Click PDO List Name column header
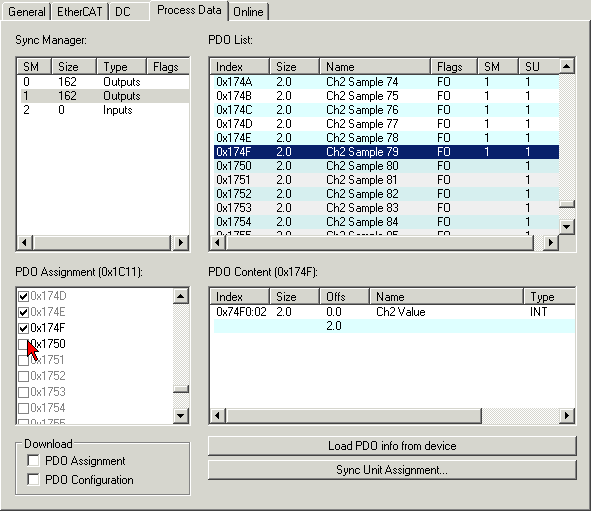The image size is (591, 511). pos(375,67)
